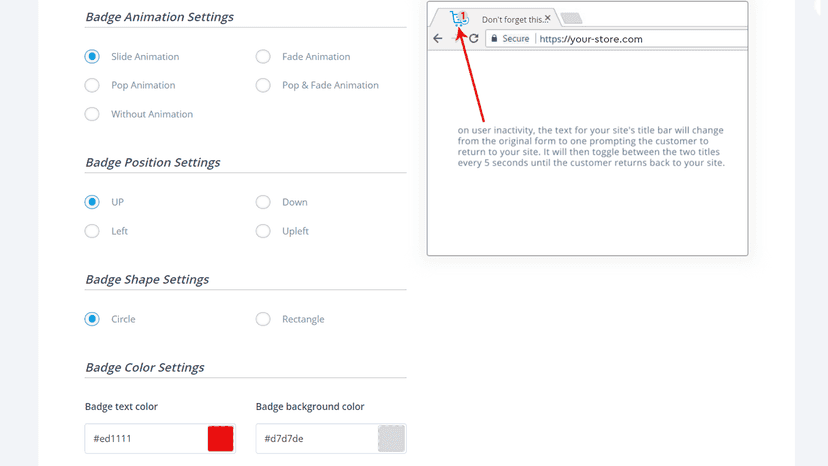Click the Badge Animation Settings heading
828x466 pixels.
click(159, 17)
